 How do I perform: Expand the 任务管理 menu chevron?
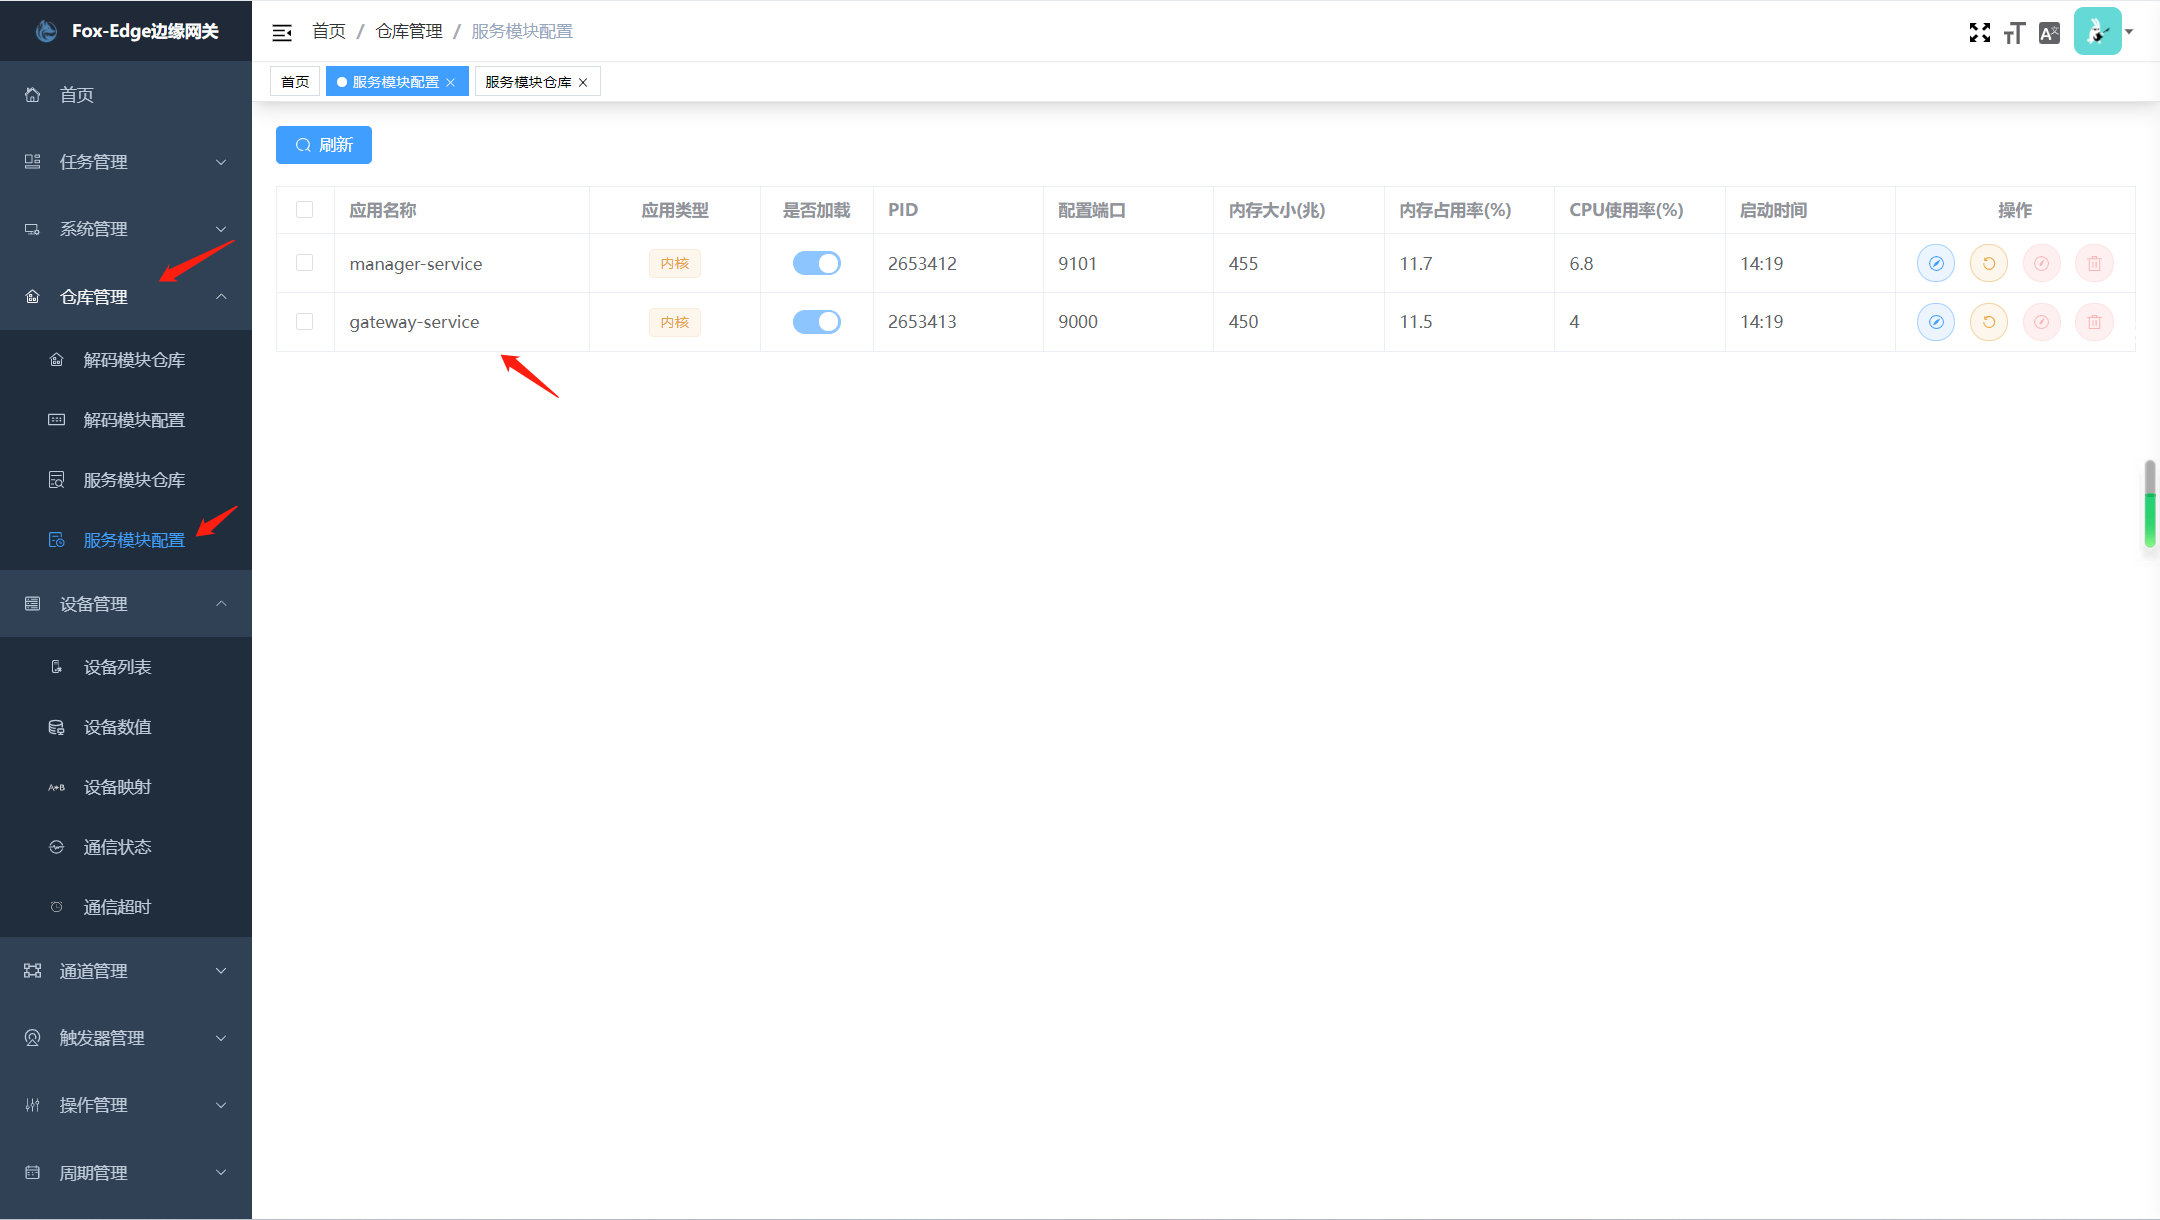(221, 162)
